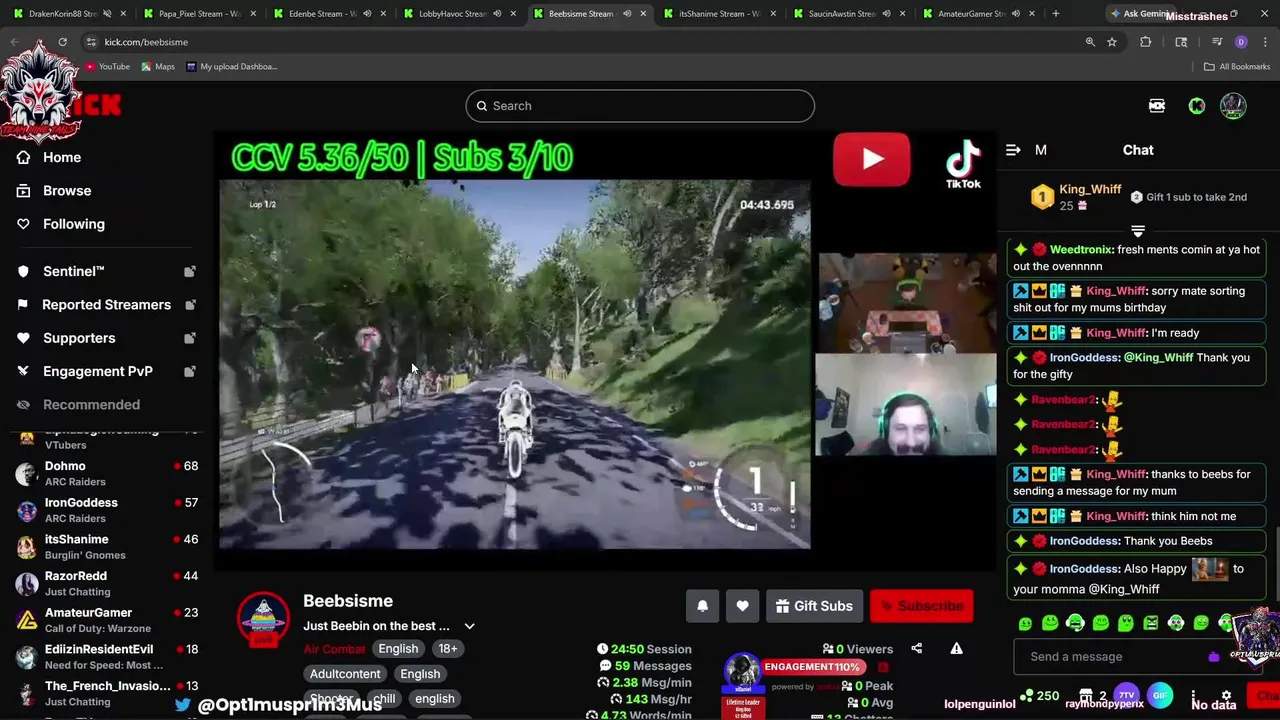Open Sentinel™ external link icon
Screen dimensions: 1280x720
coord(190,271)
